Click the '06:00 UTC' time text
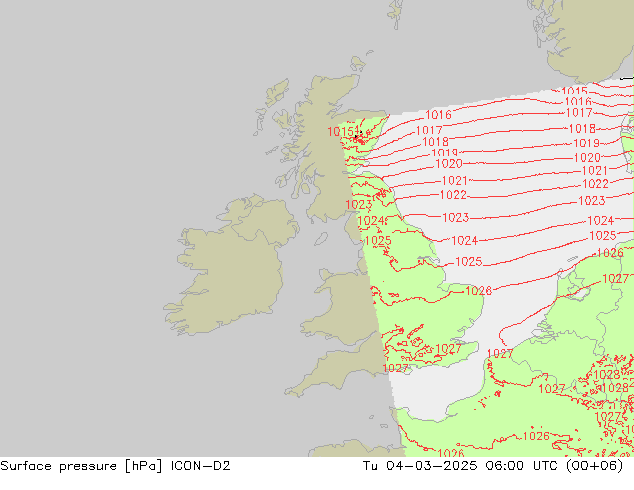 point(524,466)
